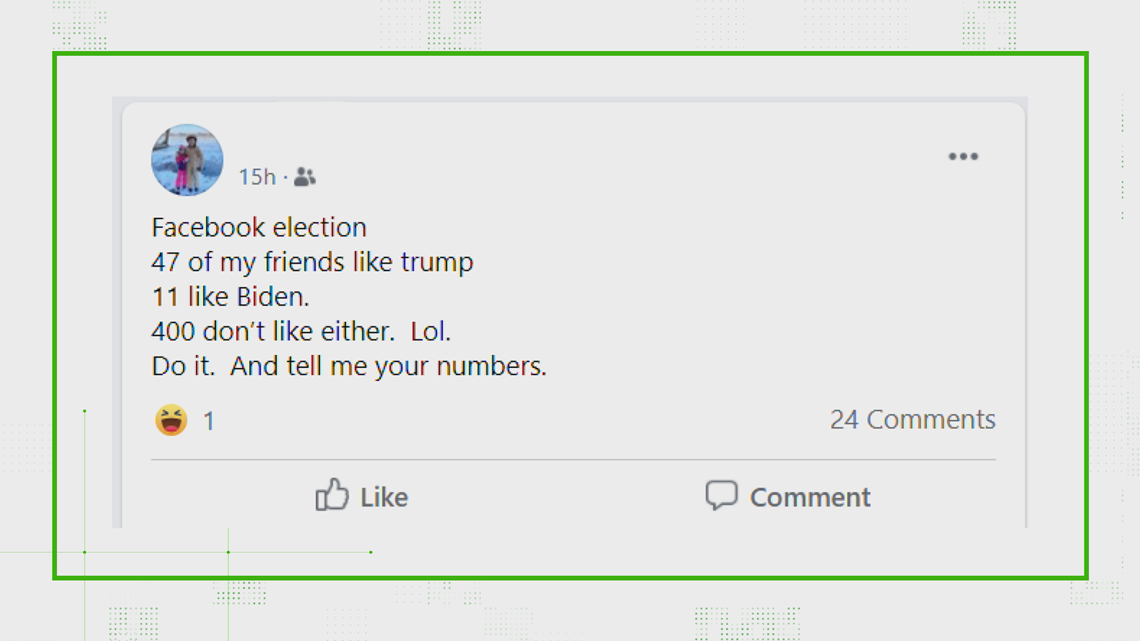This screenshot has height=641, width=1140.
Task: Click the speech bubble Comment icon
Action: coord(721,495)
